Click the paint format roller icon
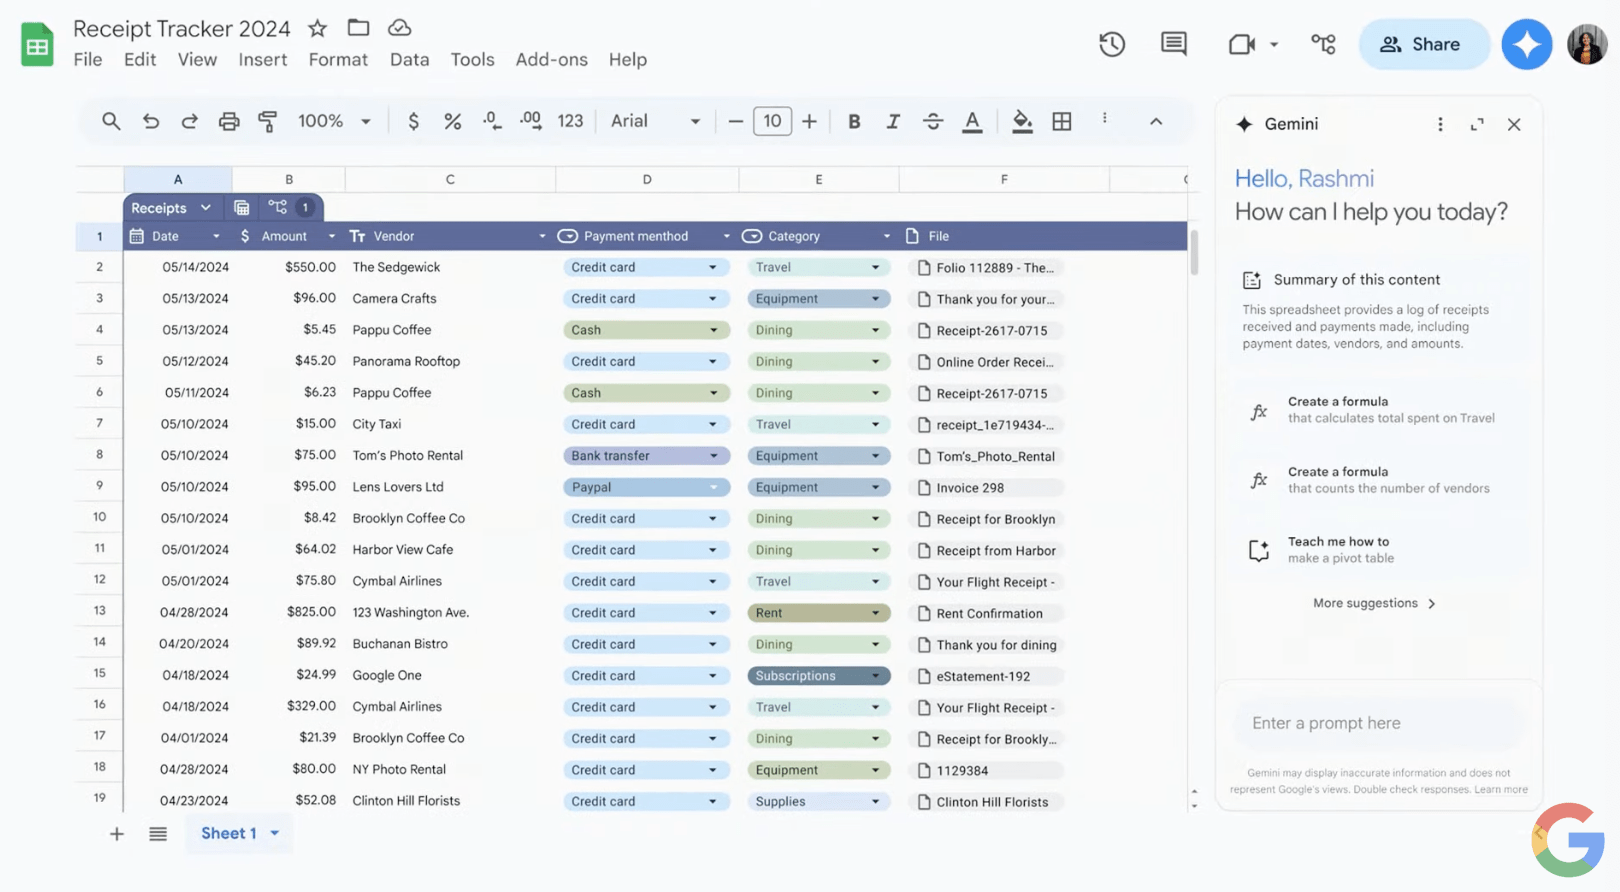The width and height of the screenshot is (1620, 892). coord(267,121)
